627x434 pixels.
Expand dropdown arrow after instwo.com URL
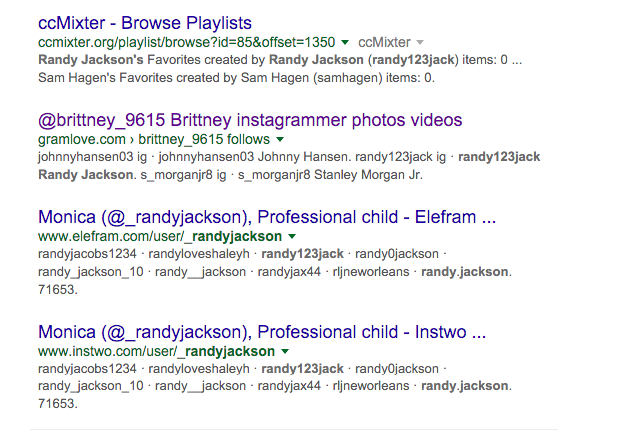(x=285, y=351)
